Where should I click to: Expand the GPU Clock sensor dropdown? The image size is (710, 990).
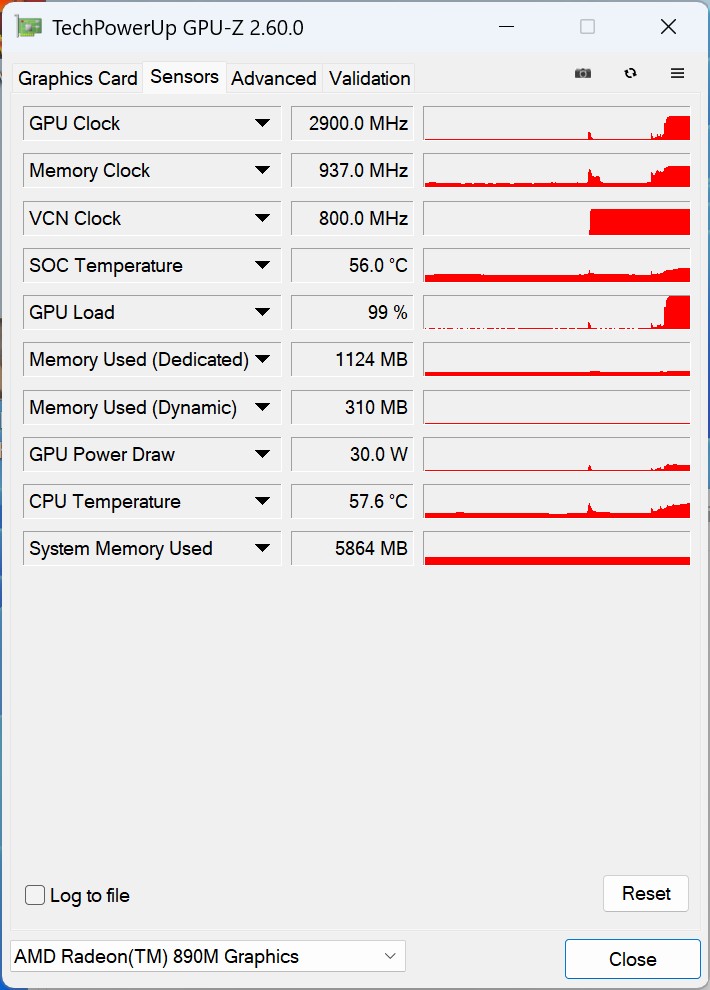tap(263, 123)
